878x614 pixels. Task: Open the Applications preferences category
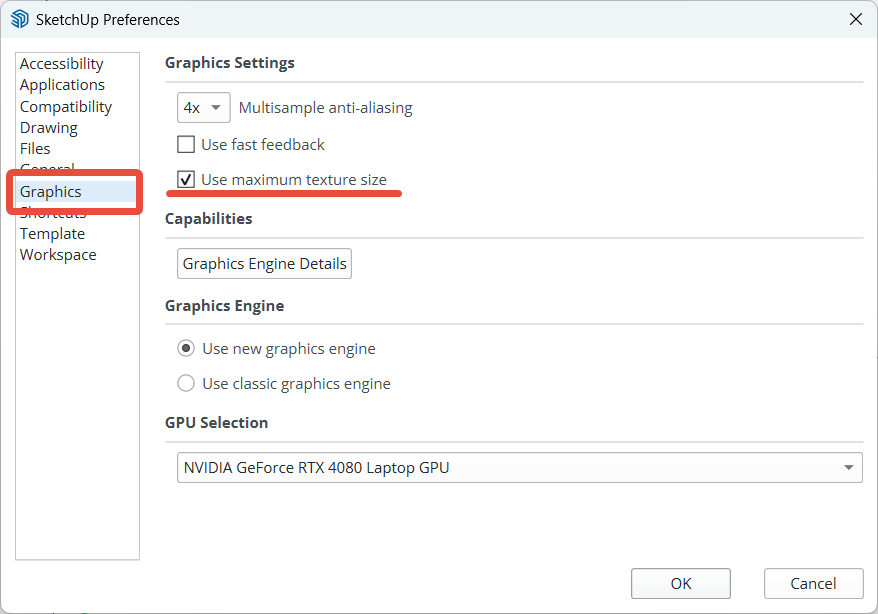[62, 85]
